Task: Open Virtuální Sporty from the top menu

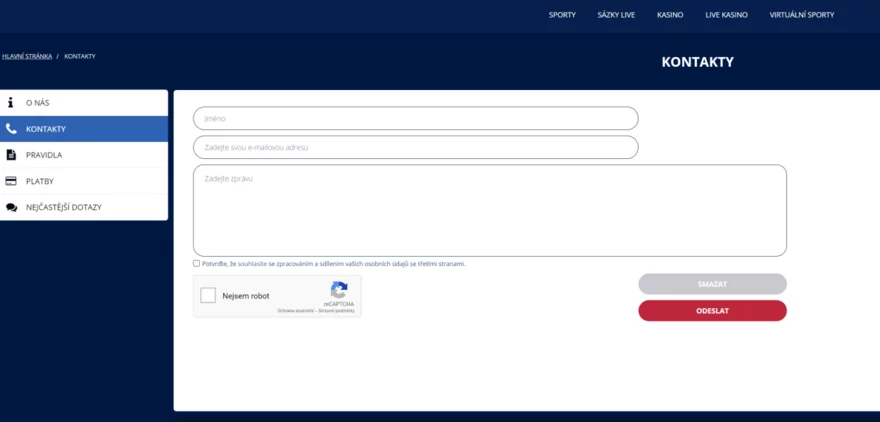Action: point(801,15)
